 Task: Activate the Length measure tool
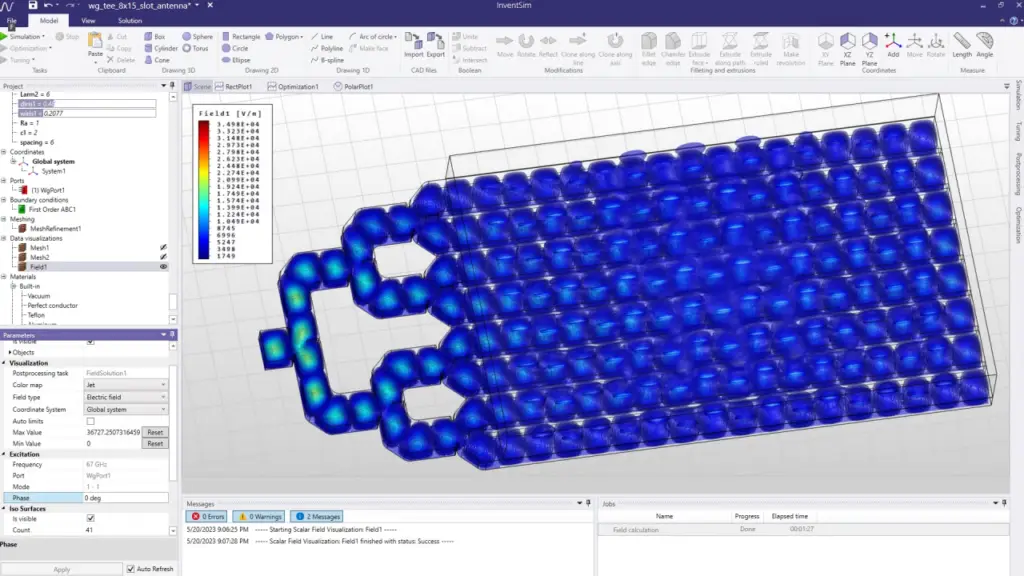(961, 44)
